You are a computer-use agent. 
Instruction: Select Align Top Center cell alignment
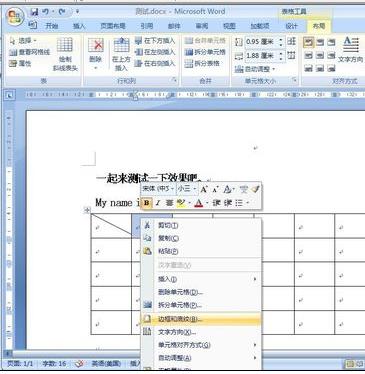(320, 42)
